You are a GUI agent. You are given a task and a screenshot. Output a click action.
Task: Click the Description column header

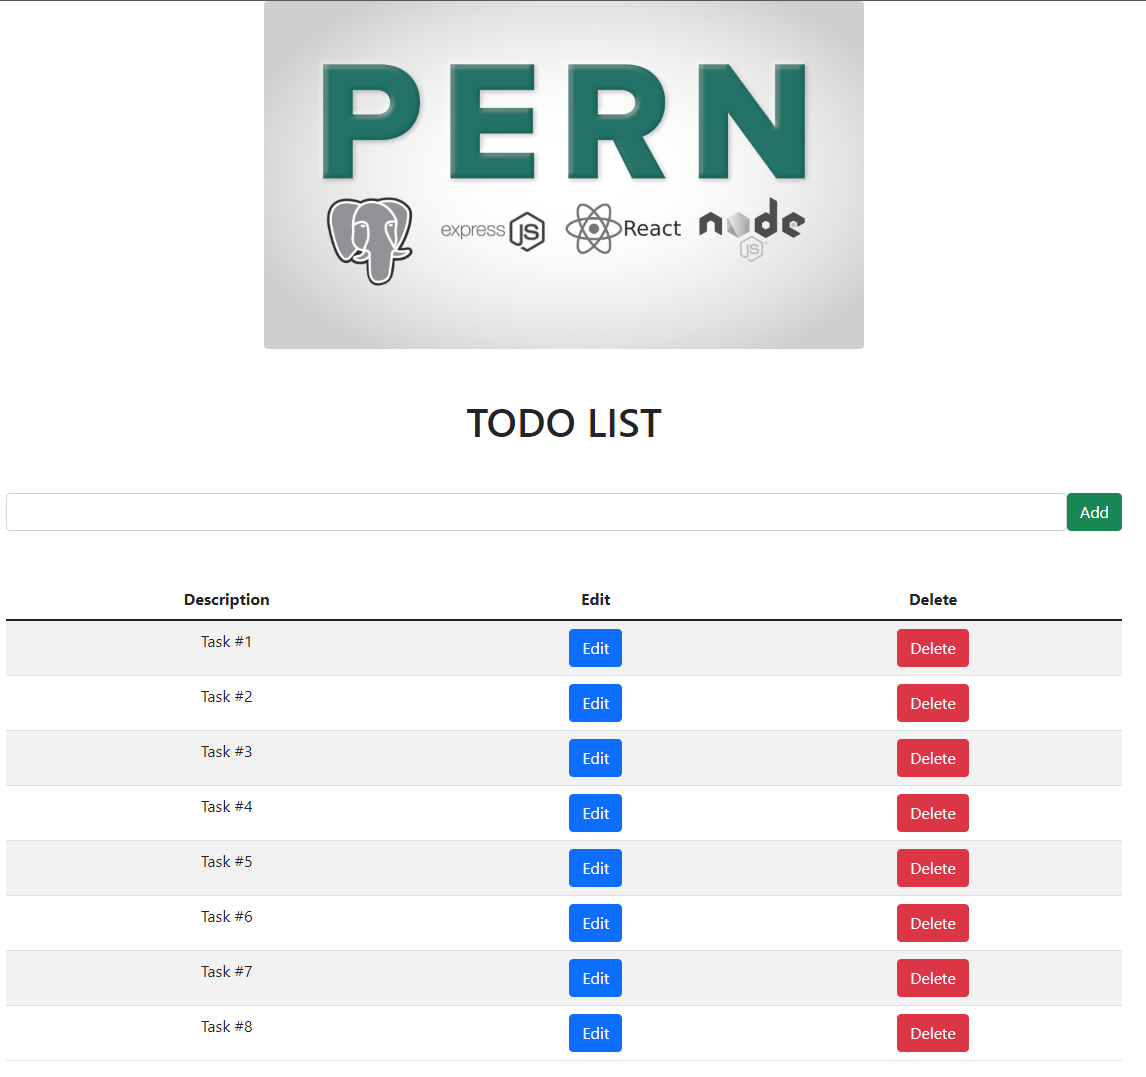[x=226, y=599]
